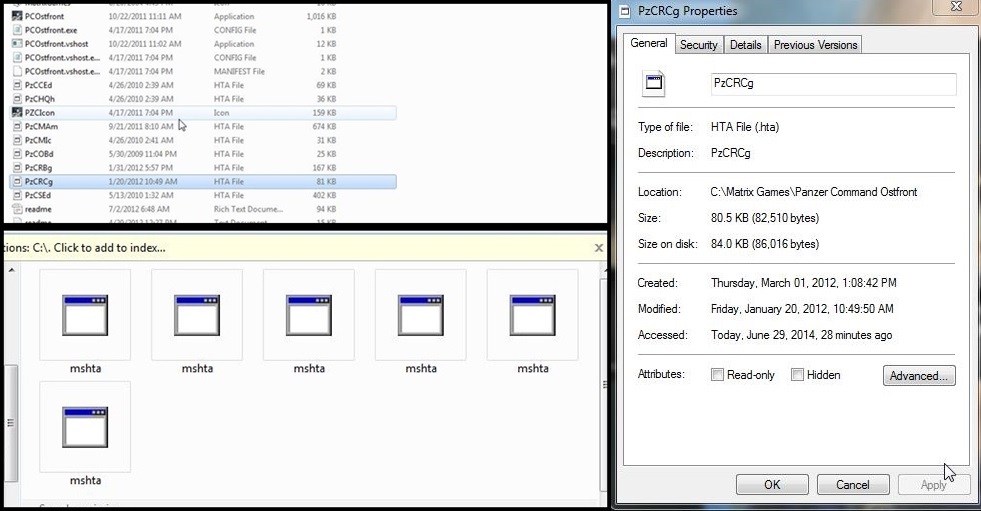Click the HTA file icon in Properties dialog

[654, 83]
